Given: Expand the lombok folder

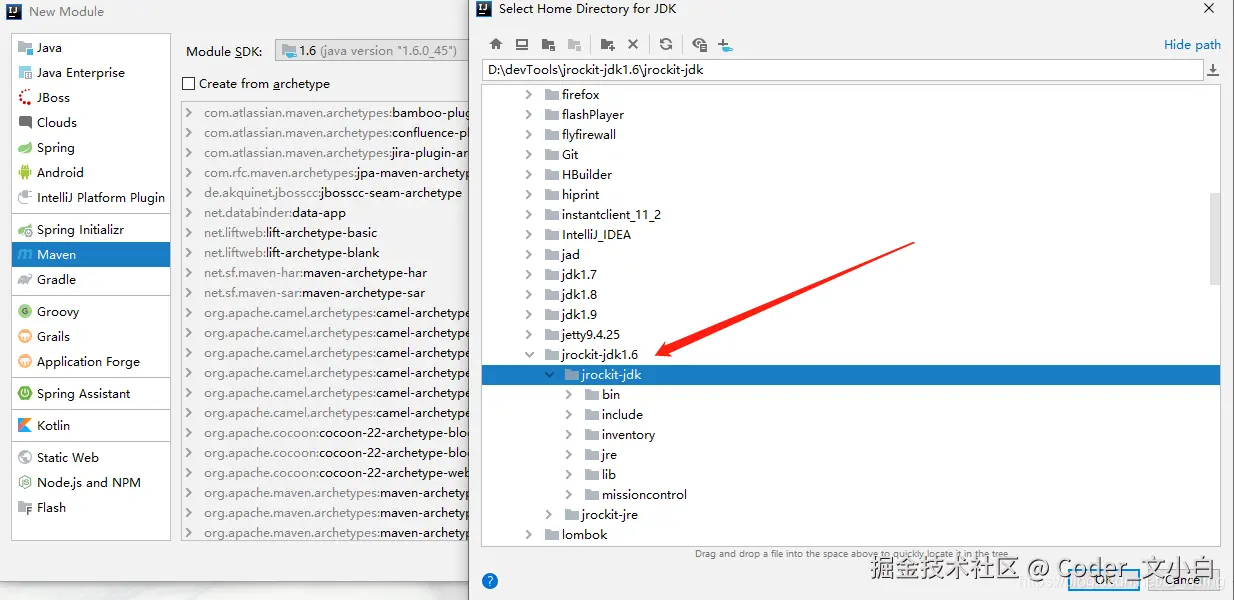Looking at the screenshot, I should [530, 535].
